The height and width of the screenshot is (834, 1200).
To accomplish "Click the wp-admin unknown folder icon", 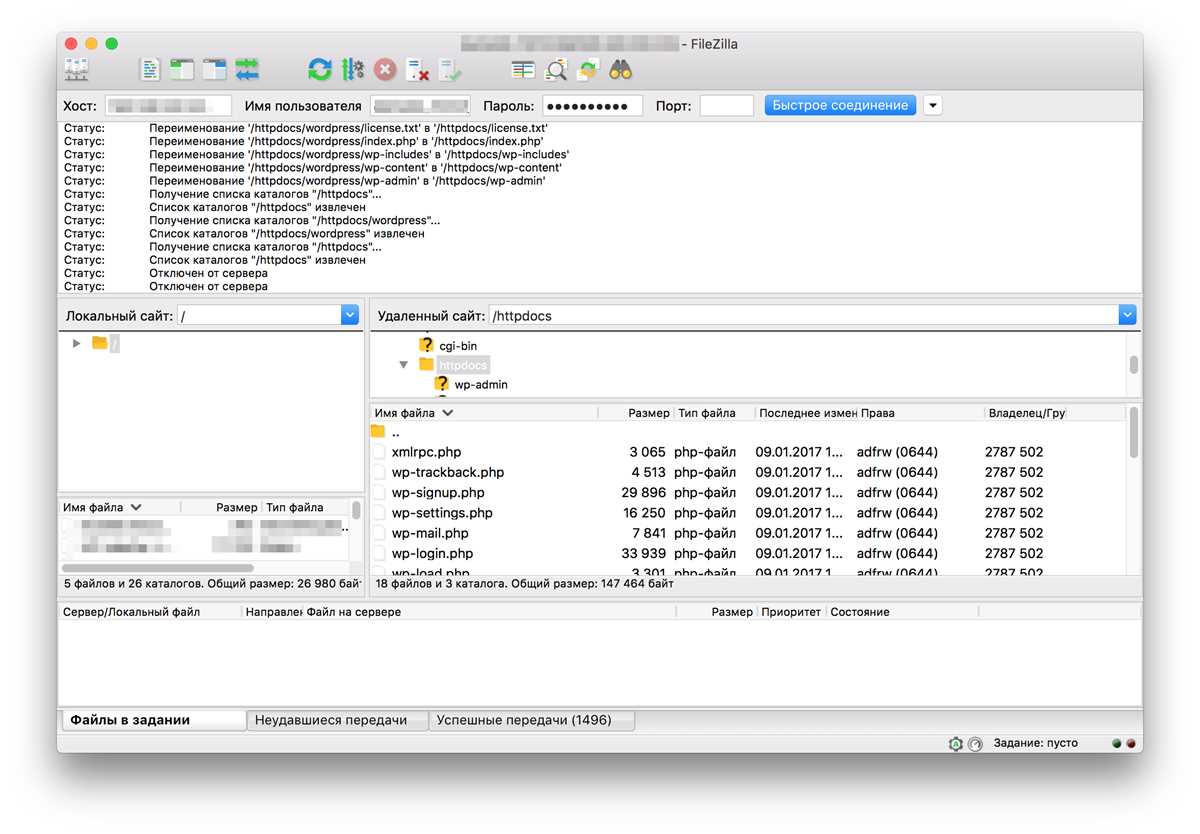I will 441,383.
